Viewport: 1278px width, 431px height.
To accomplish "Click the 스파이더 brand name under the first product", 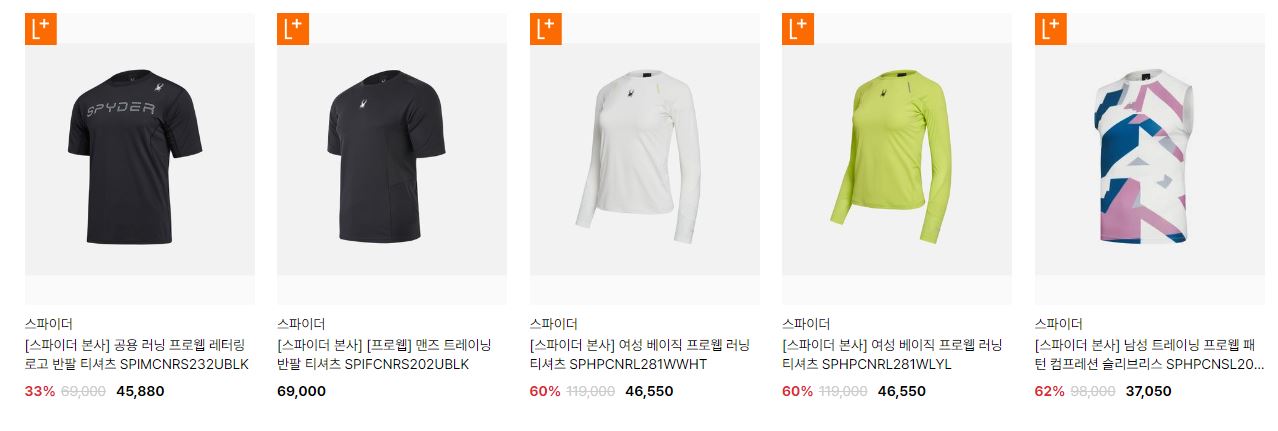I will (x=48, y=324).
